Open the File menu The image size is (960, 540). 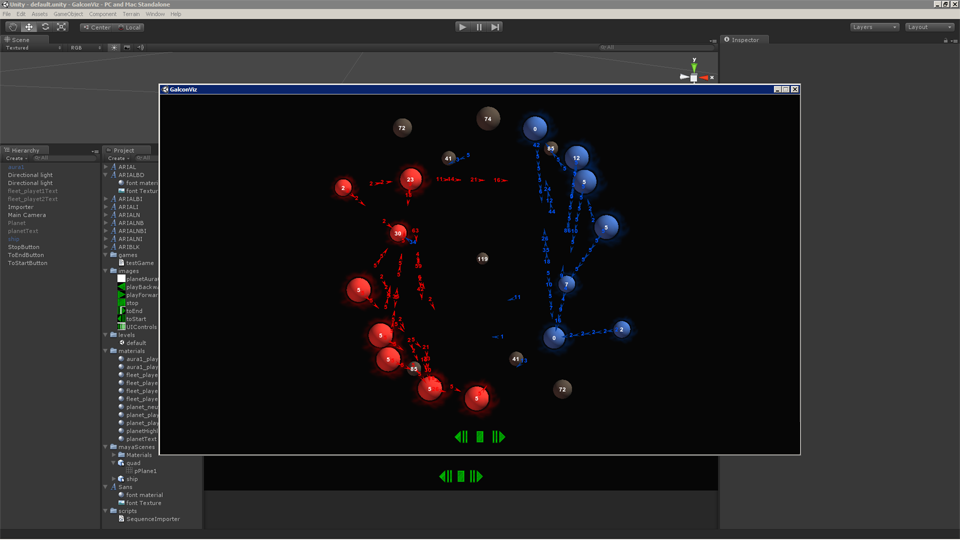pos(7,14)
